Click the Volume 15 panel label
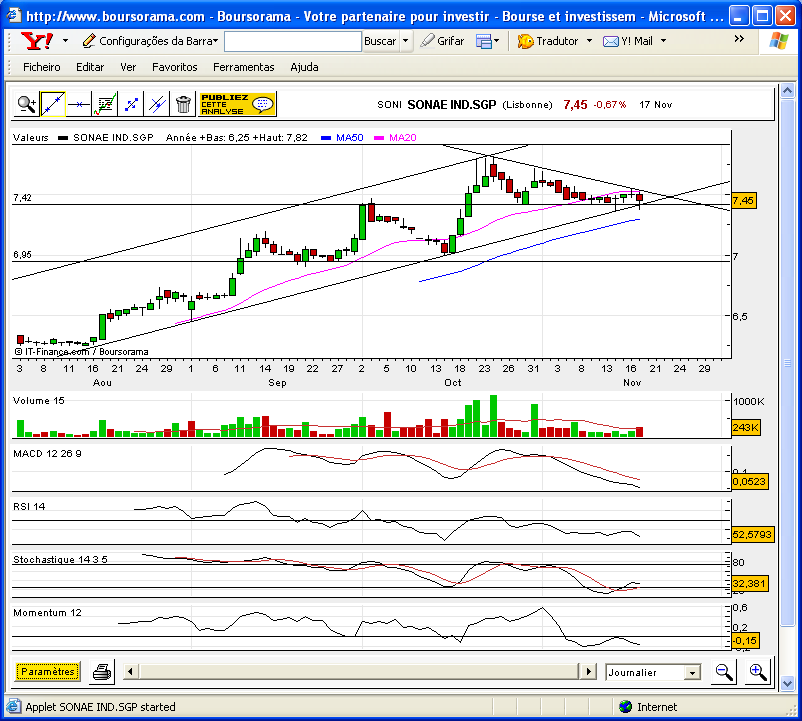The height and width of the screenshot is (721, 802). 39,401
